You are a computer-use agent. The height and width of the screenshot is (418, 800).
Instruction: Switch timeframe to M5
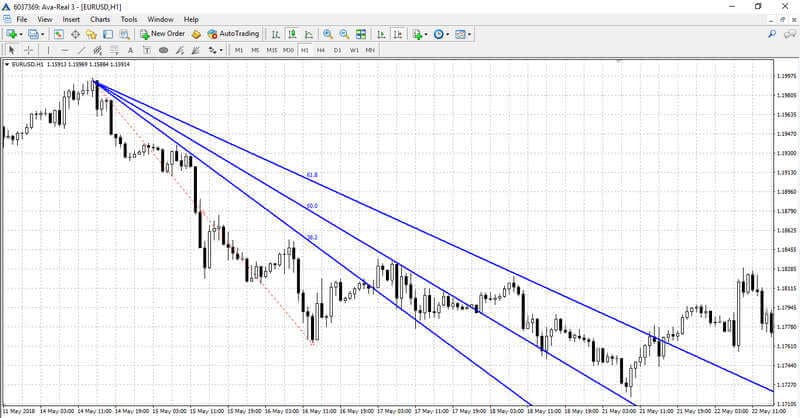point(255,50)
